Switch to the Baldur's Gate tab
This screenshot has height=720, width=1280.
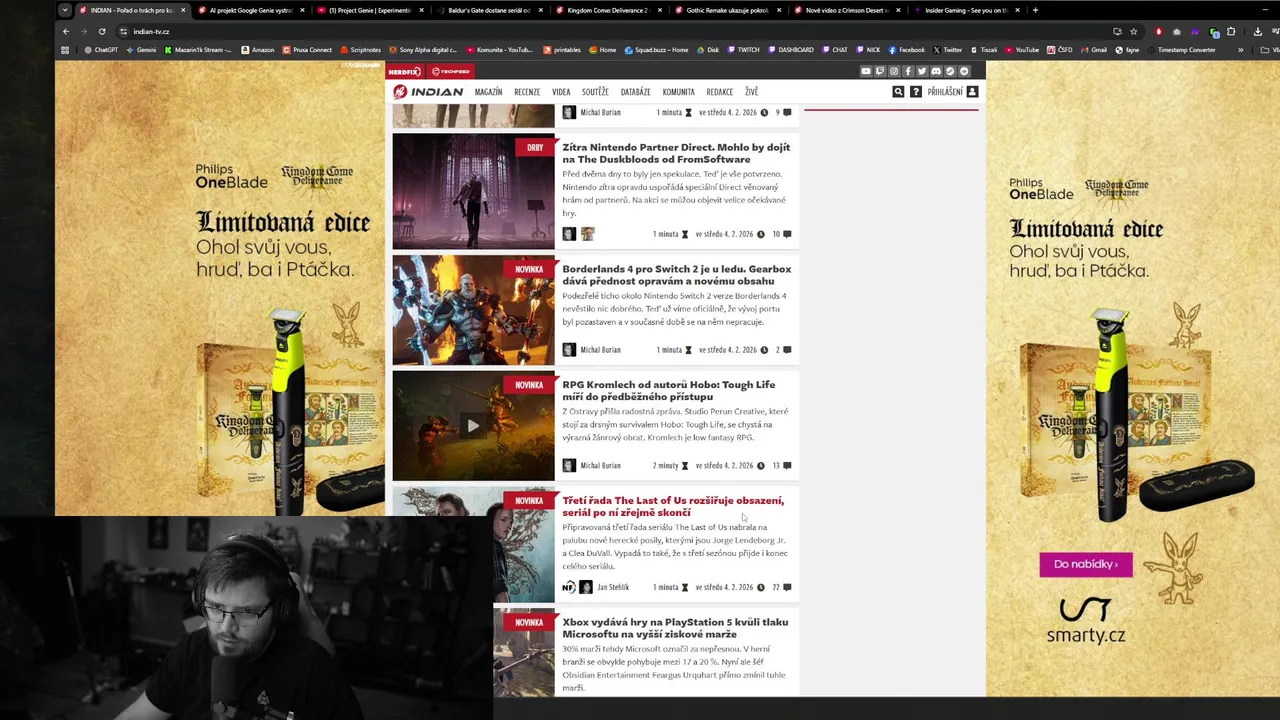point(488,10)
